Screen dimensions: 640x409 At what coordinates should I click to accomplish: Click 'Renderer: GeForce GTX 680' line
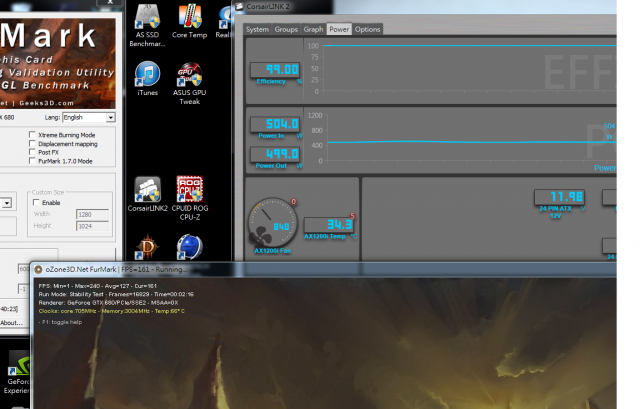(x=108, y=302)
